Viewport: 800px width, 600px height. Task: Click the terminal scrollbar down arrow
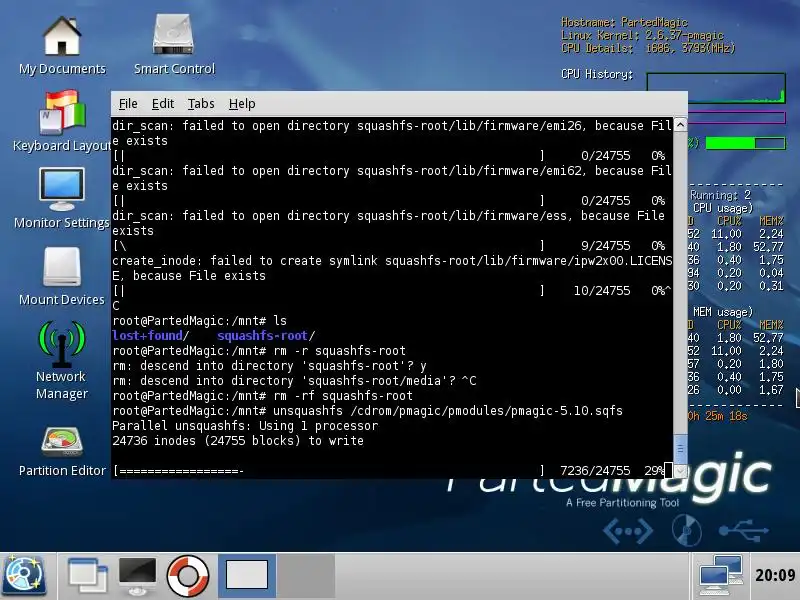coord(680,471)
